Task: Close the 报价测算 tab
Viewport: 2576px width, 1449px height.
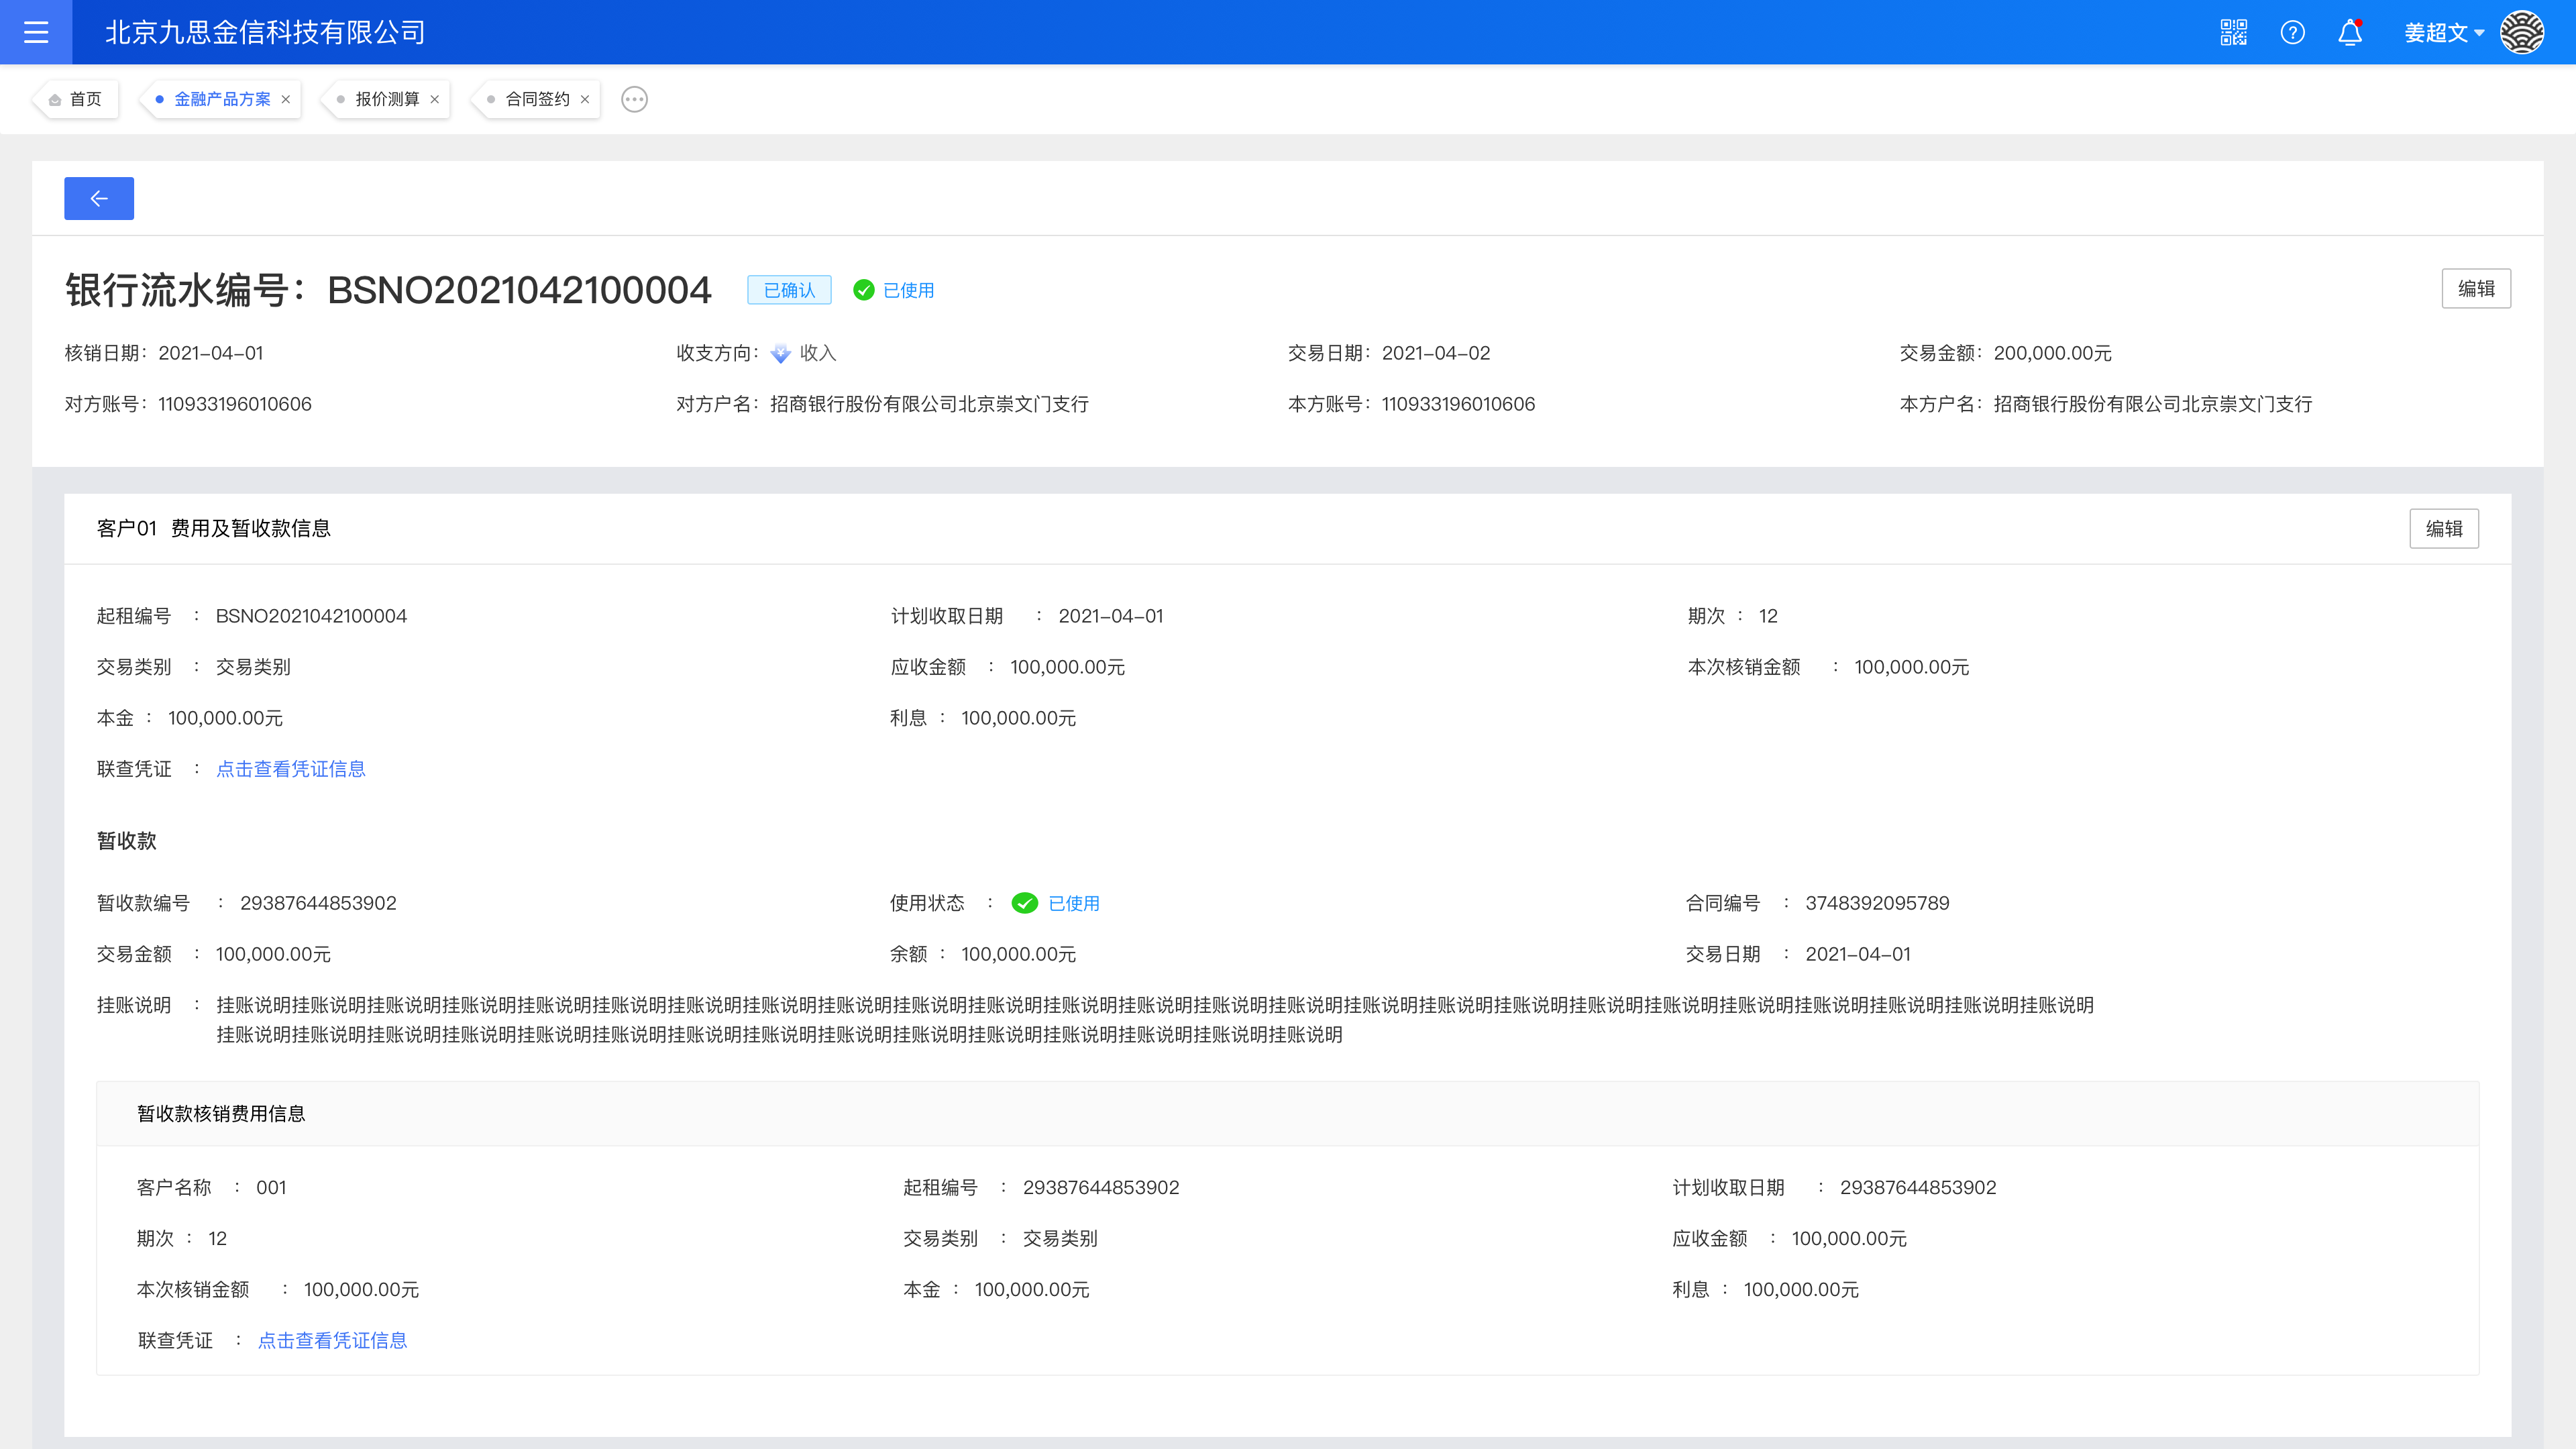Action: coord(435,99)
